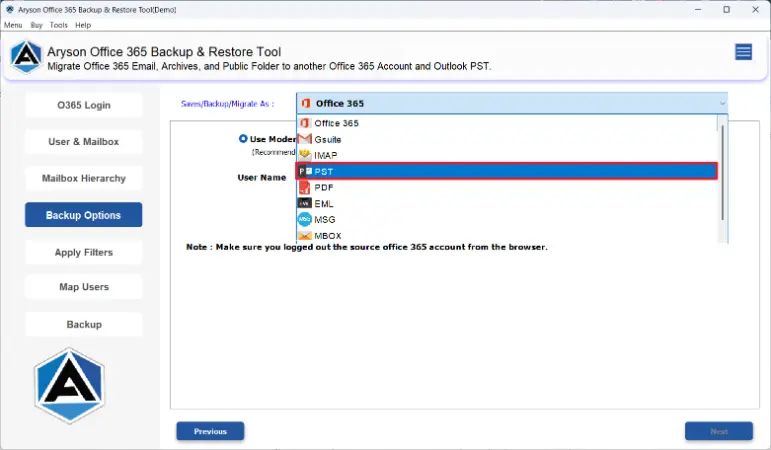Click the large Aryson logo in sidebar
The height and width of the screenshot is (450, 771).
[69, 386]
